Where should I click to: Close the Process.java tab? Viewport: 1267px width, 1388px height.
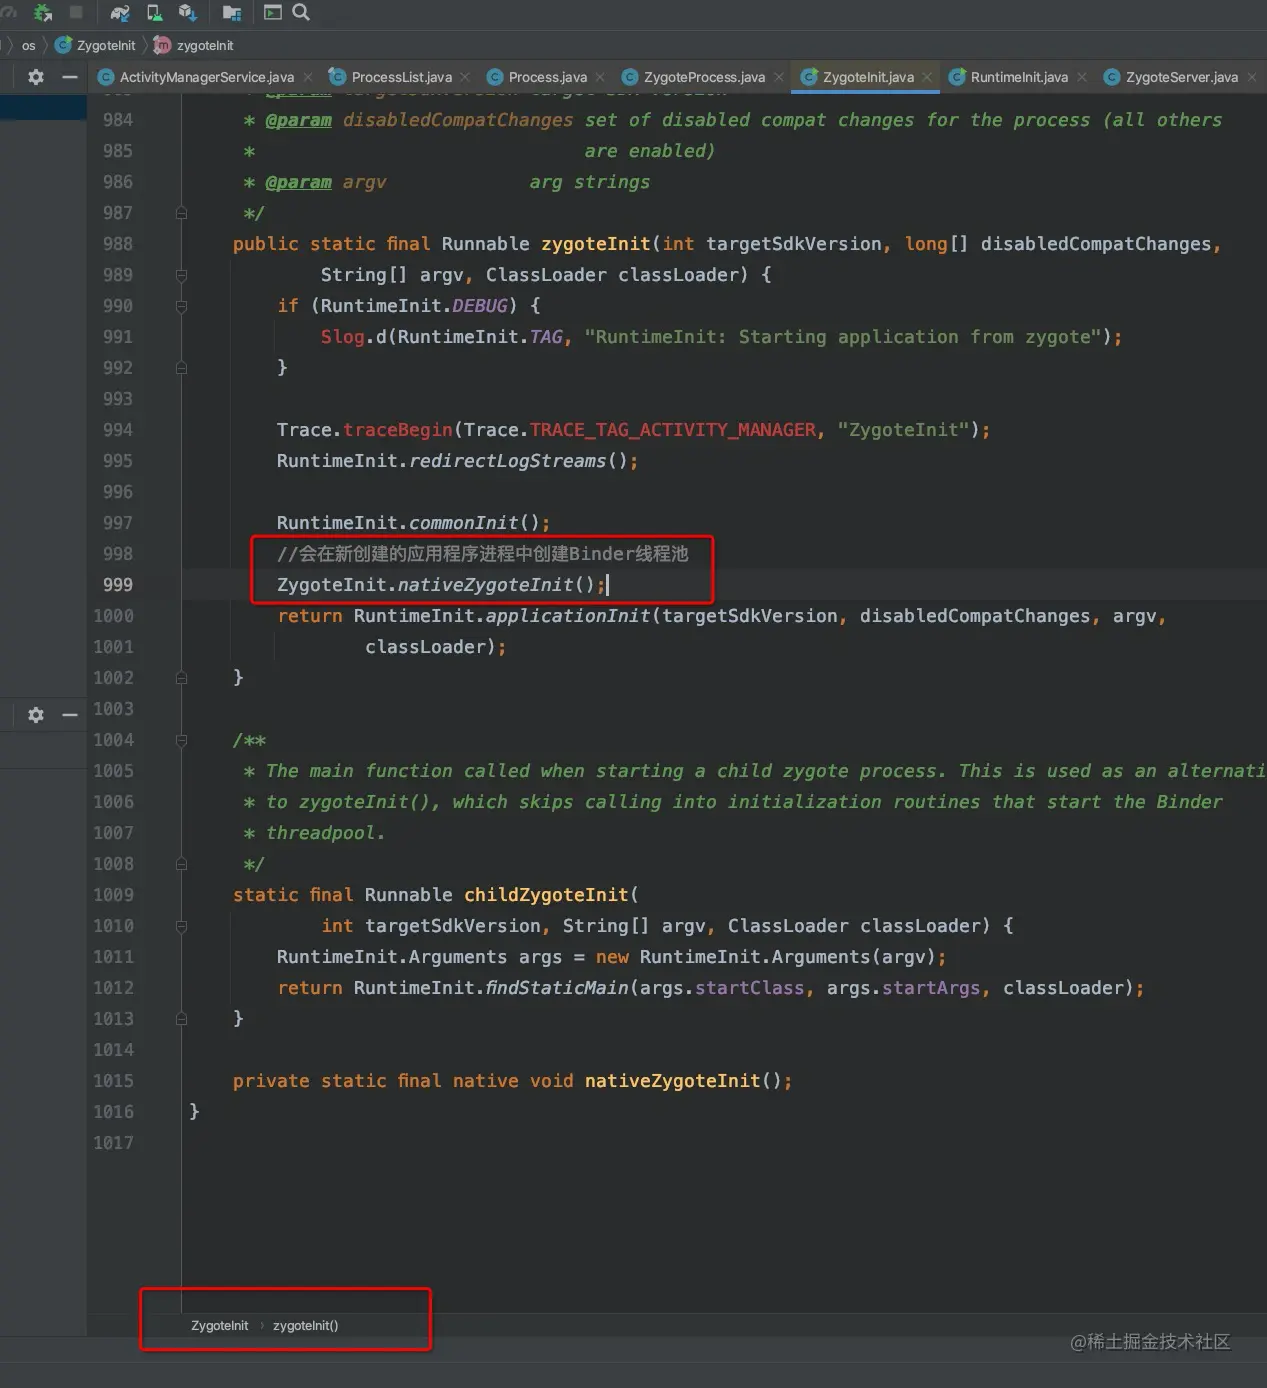600,77
